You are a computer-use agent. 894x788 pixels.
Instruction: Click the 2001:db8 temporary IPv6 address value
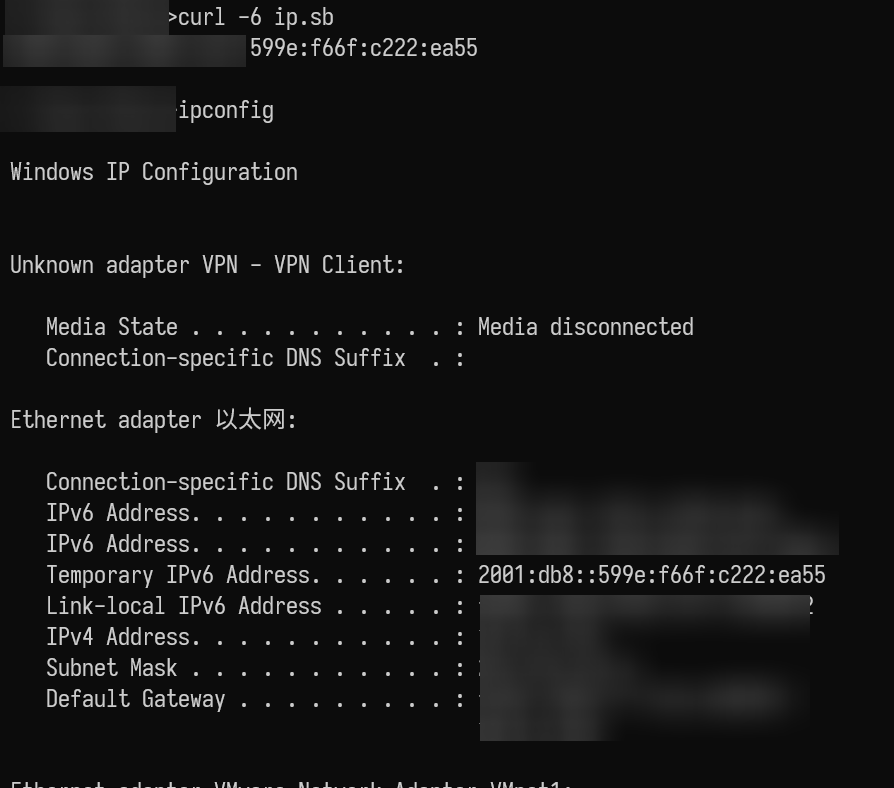click(651, 575)
